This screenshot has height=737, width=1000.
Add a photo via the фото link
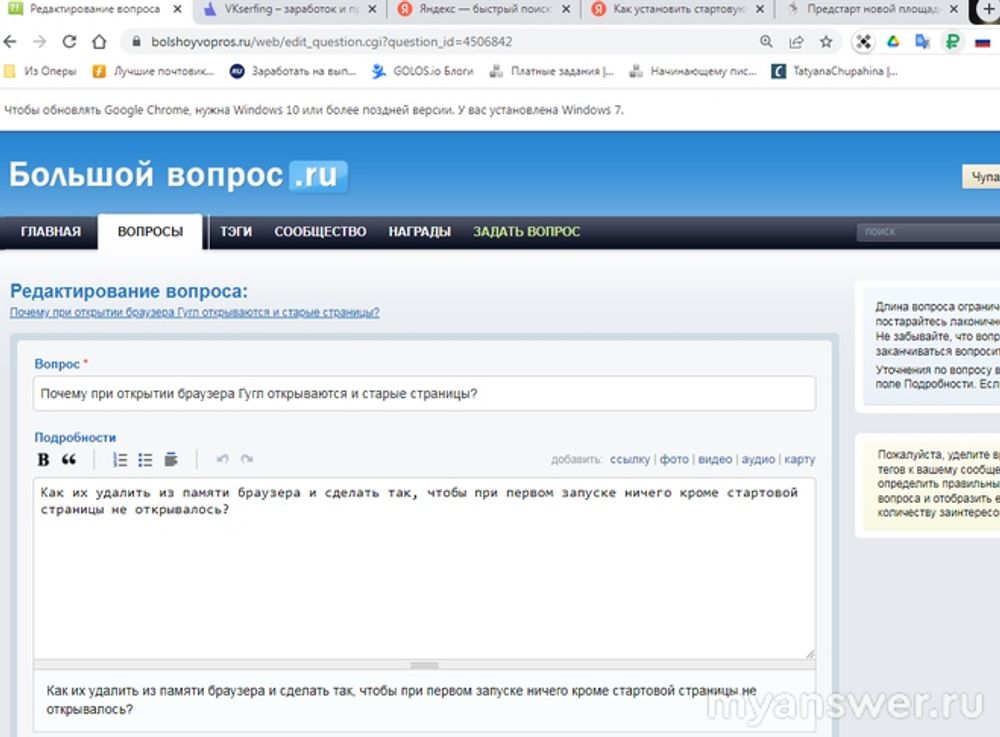674,460
